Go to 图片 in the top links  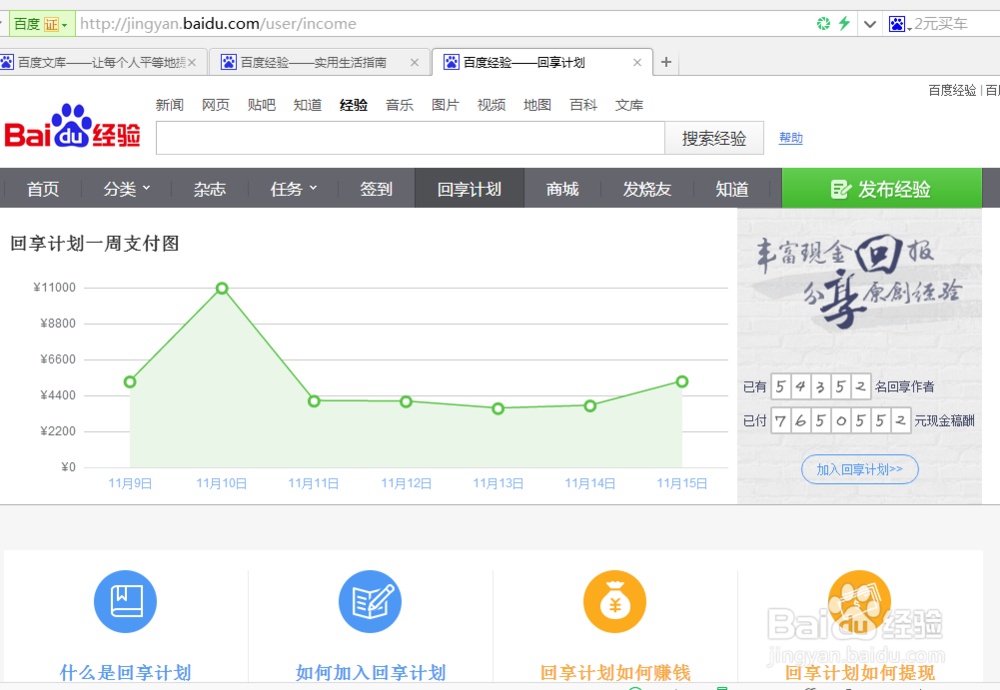point(446,105)
